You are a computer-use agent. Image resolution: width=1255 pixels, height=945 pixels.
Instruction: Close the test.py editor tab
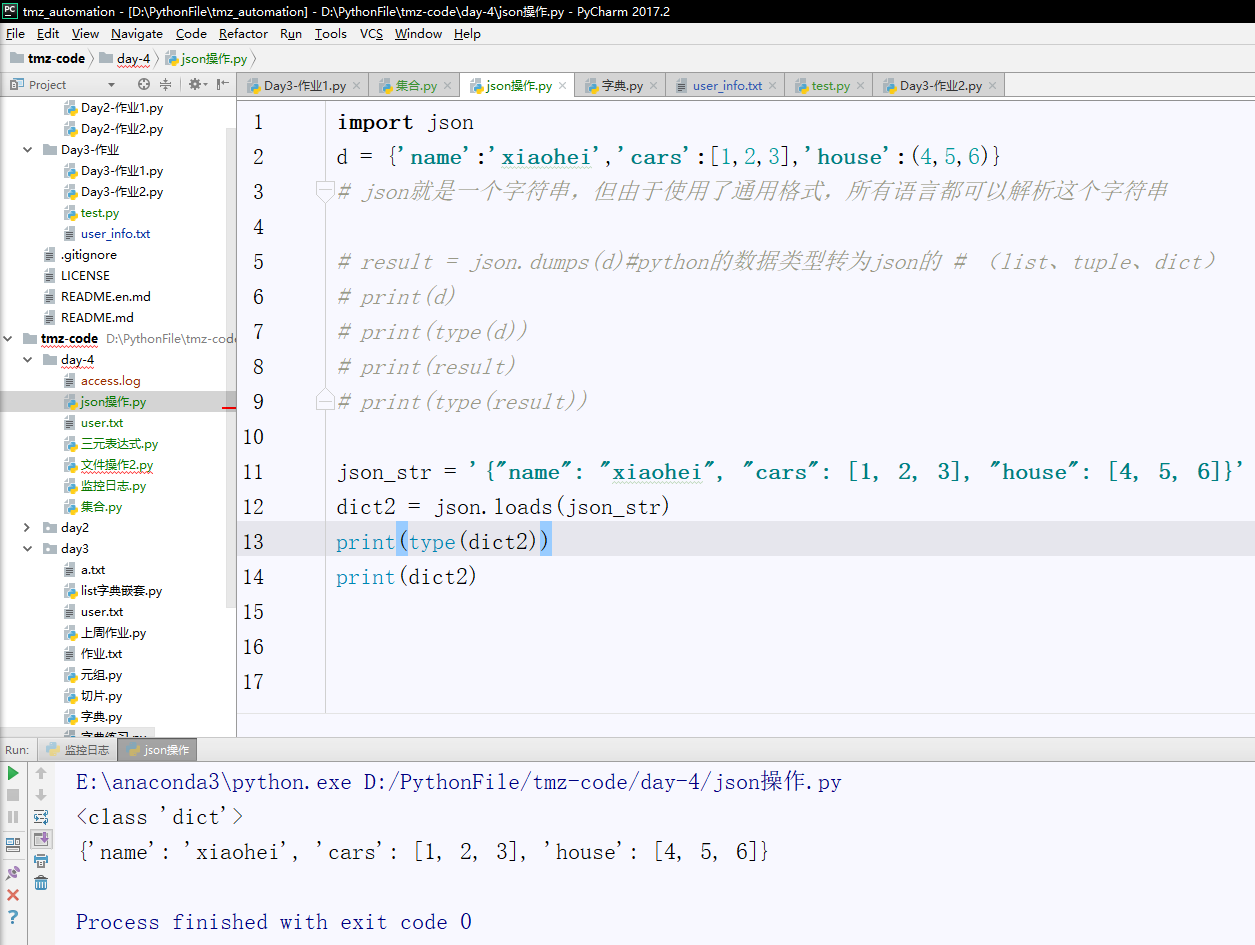(860, 86)
